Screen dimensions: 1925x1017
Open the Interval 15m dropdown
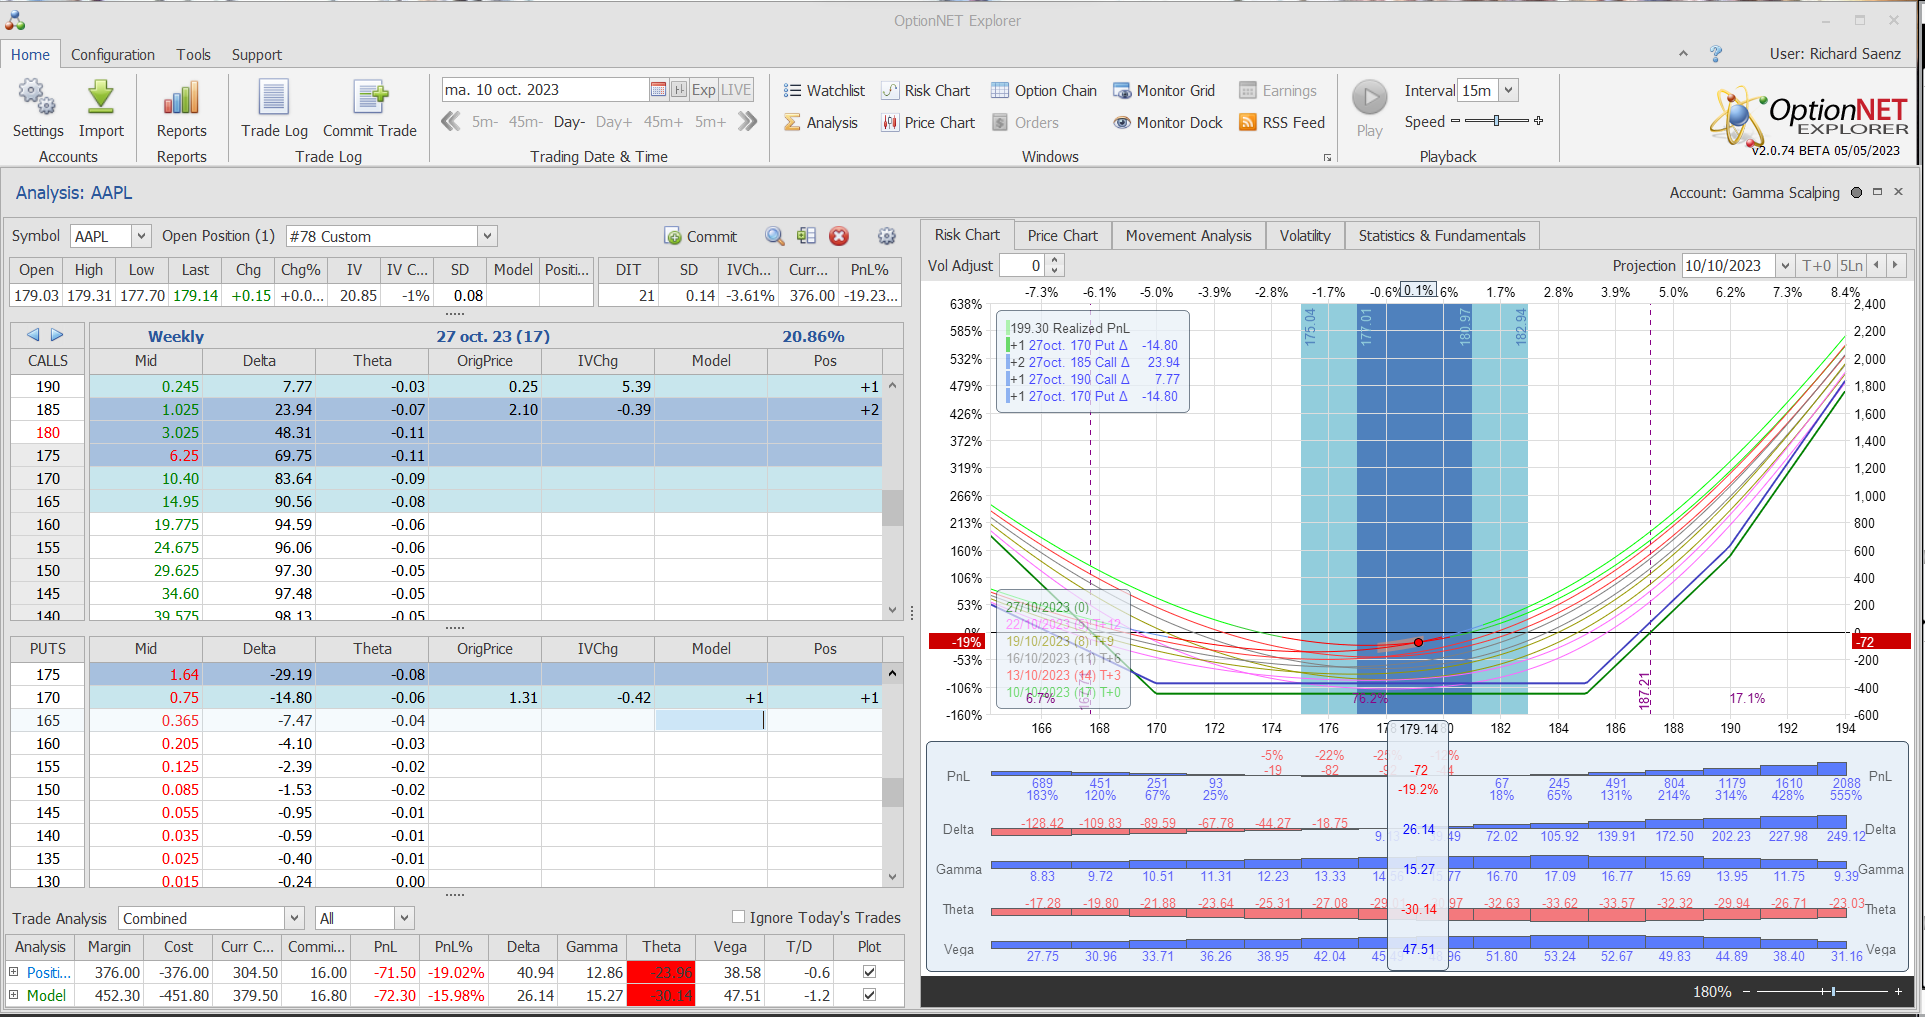1509,91
